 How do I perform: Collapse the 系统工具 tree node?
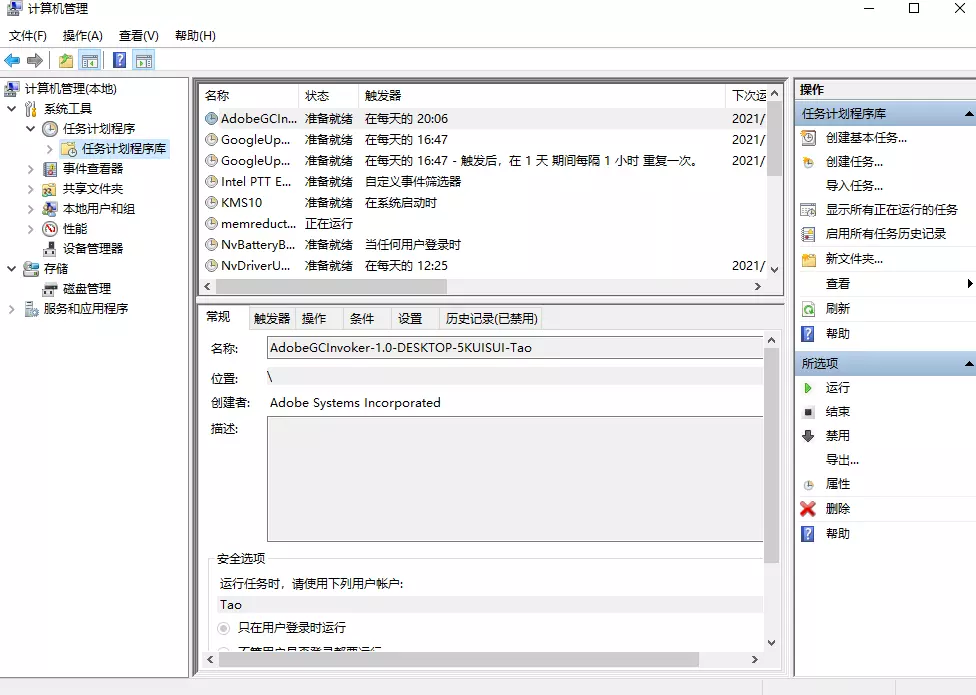11,109
